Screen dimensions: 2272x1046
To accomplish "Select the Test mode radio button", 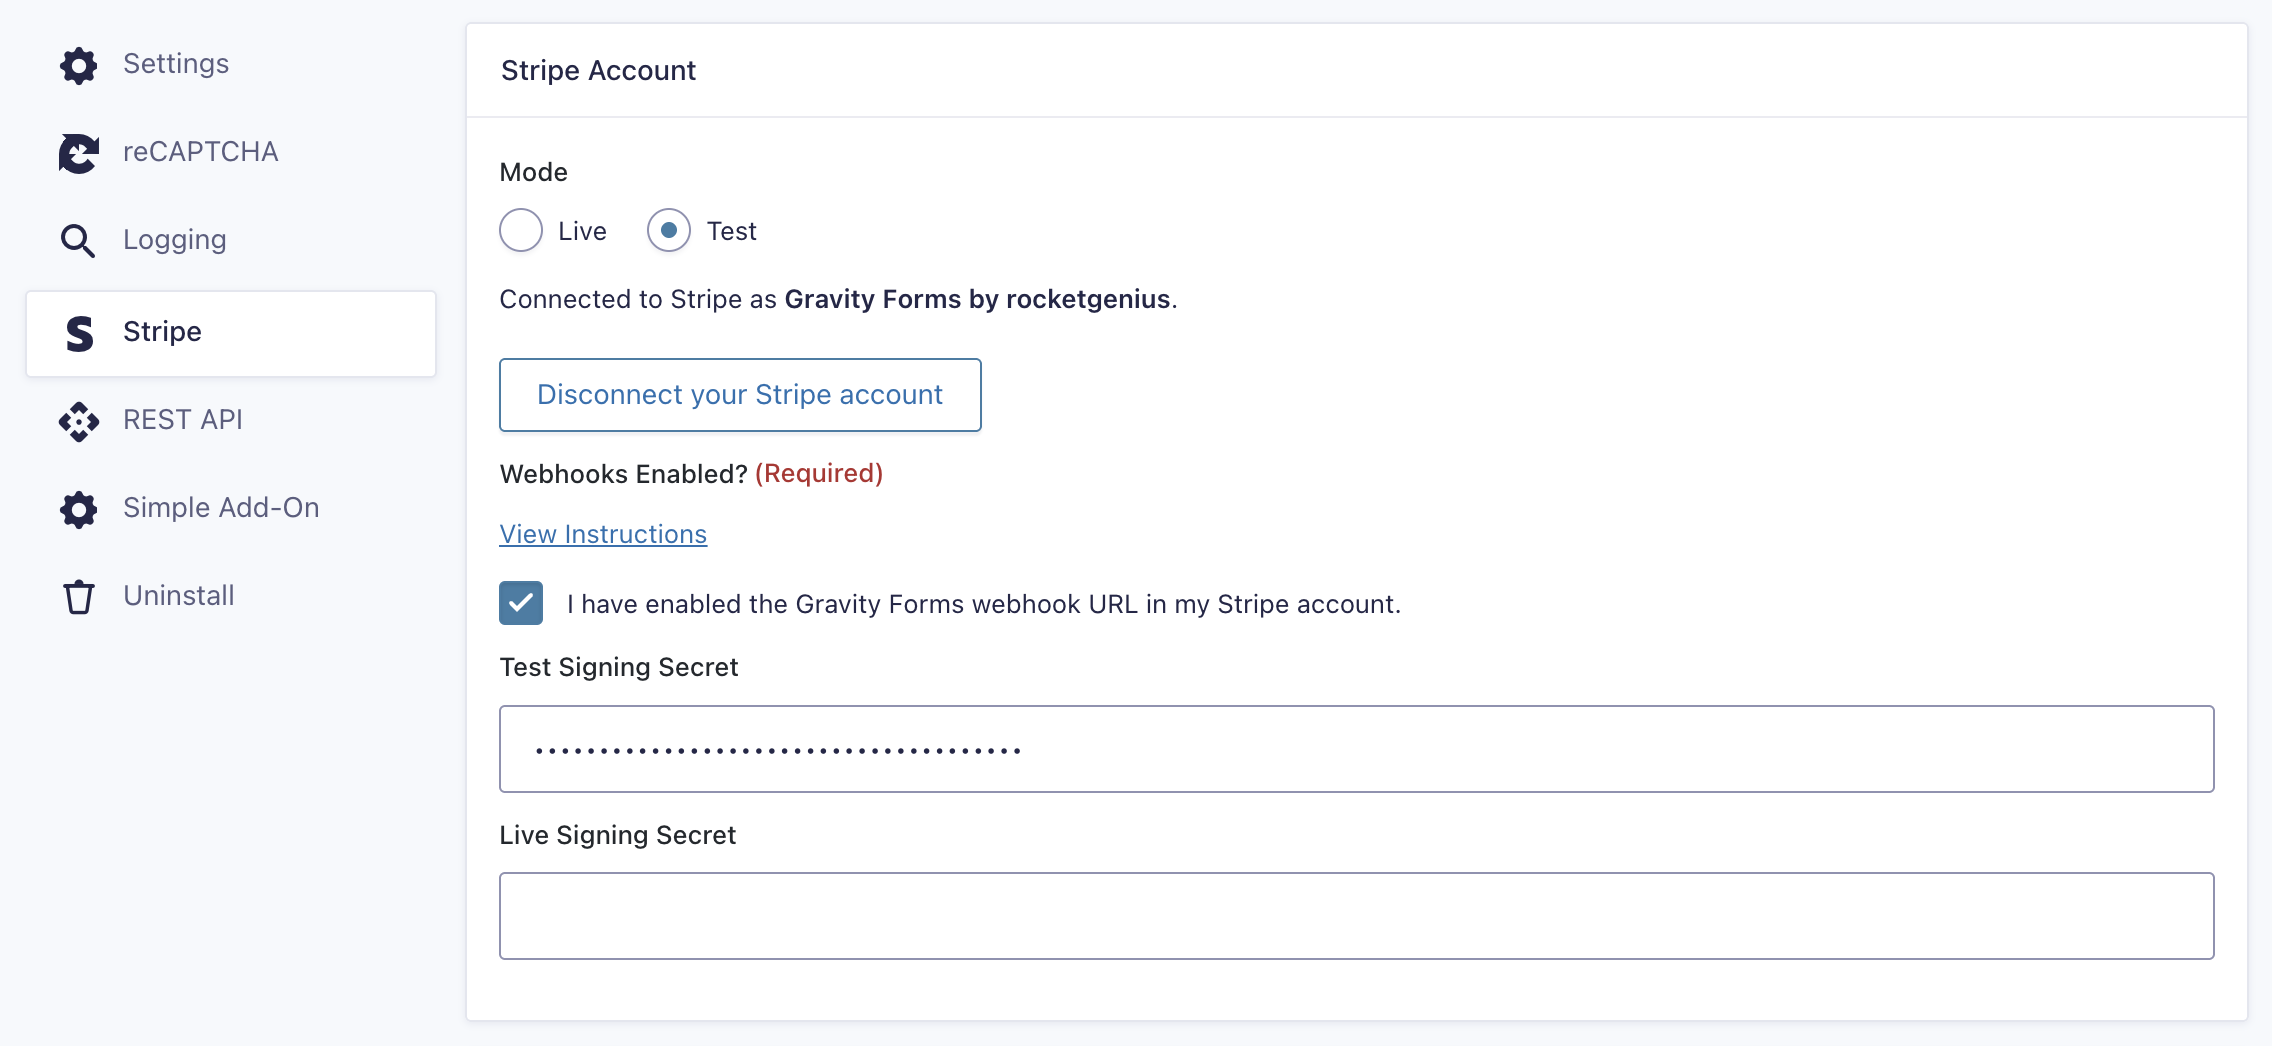I will click(x=668, y=230).
